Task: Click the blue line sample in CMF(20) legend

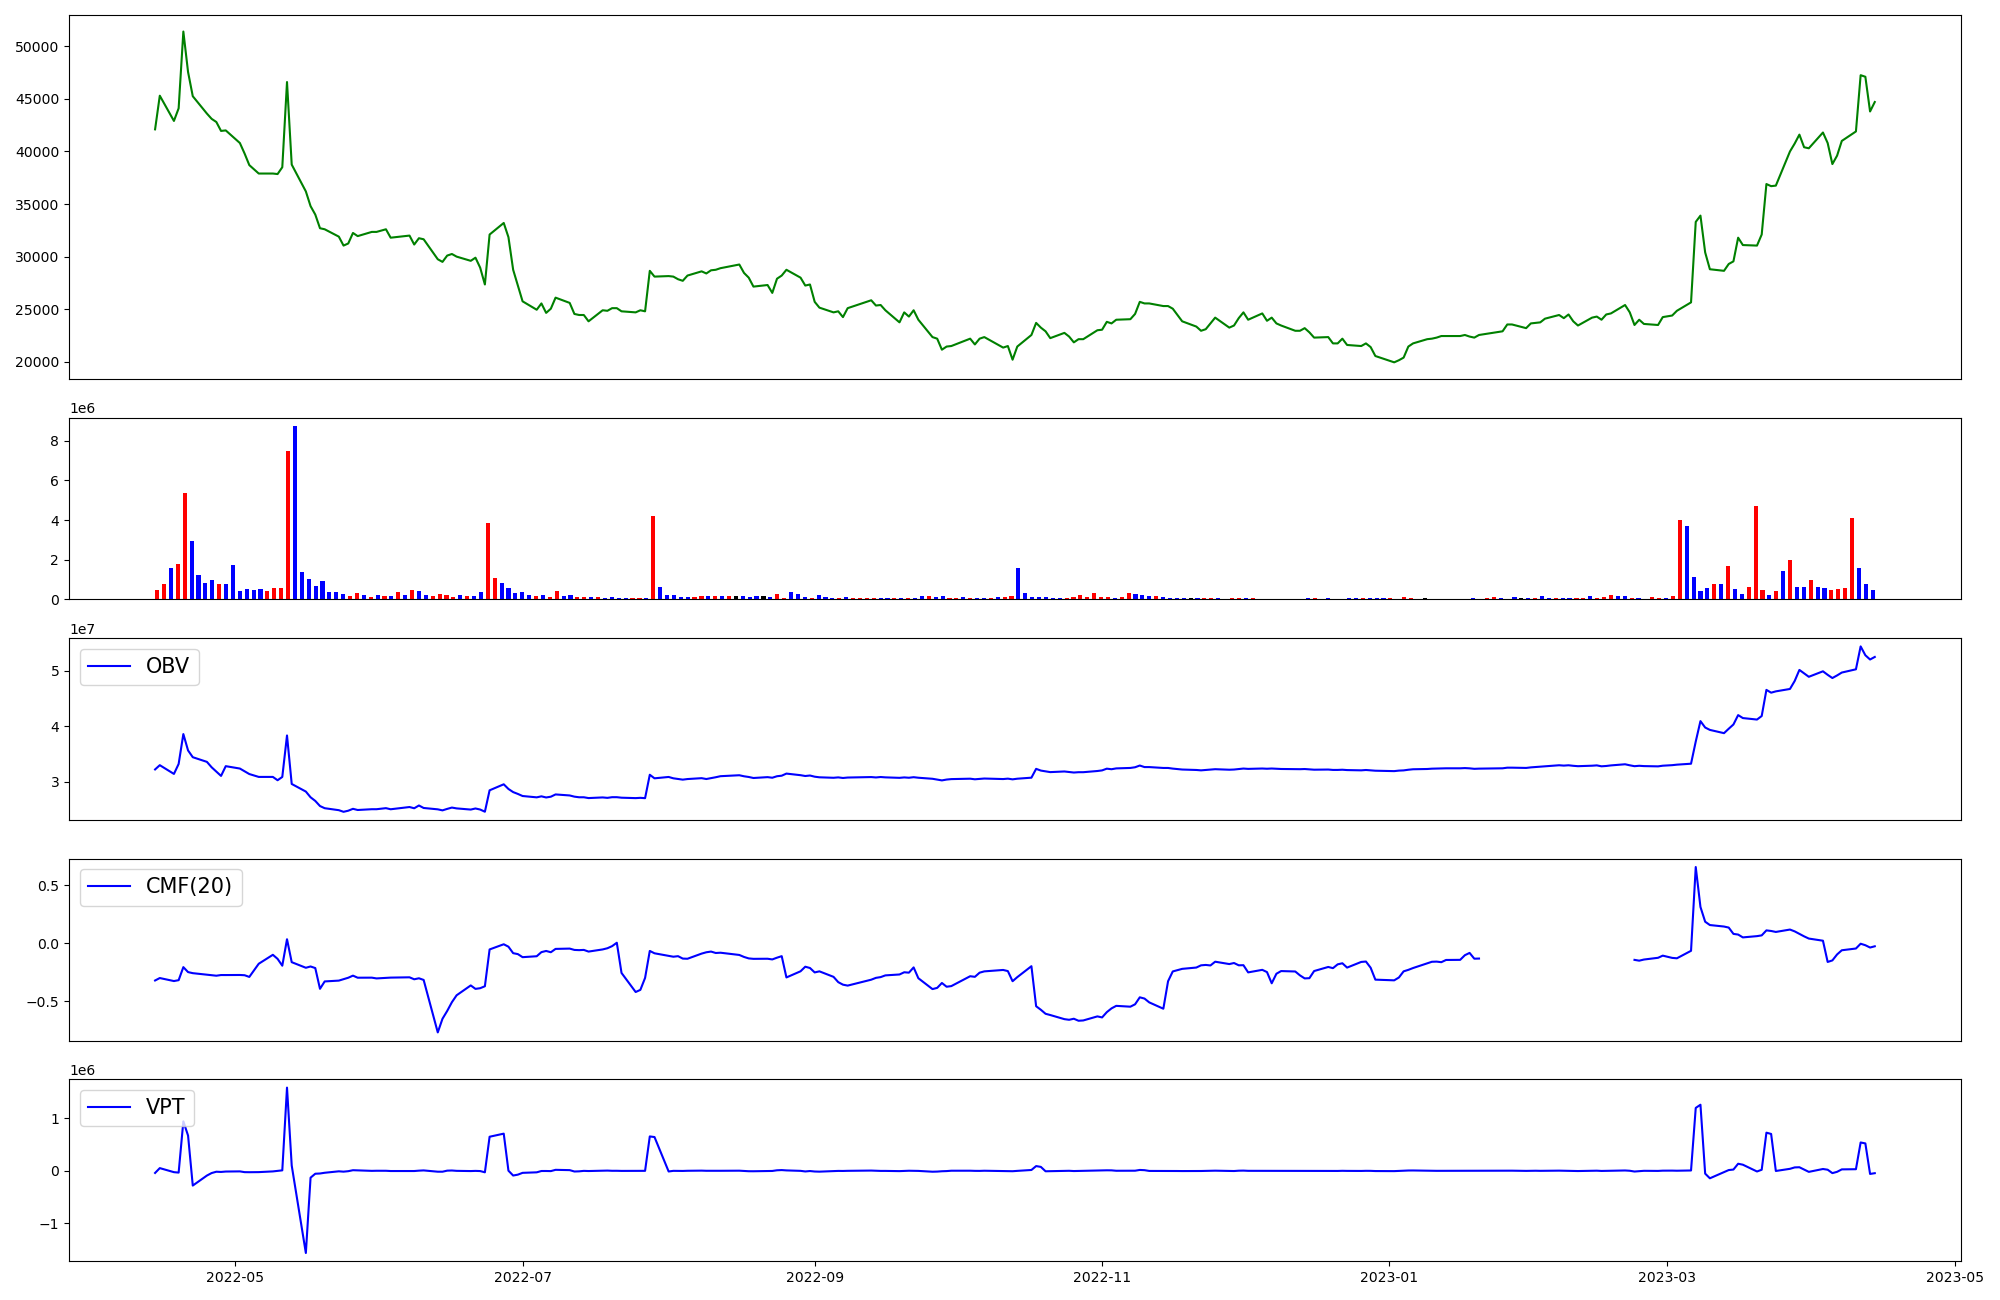Action: tap(110, 887)
